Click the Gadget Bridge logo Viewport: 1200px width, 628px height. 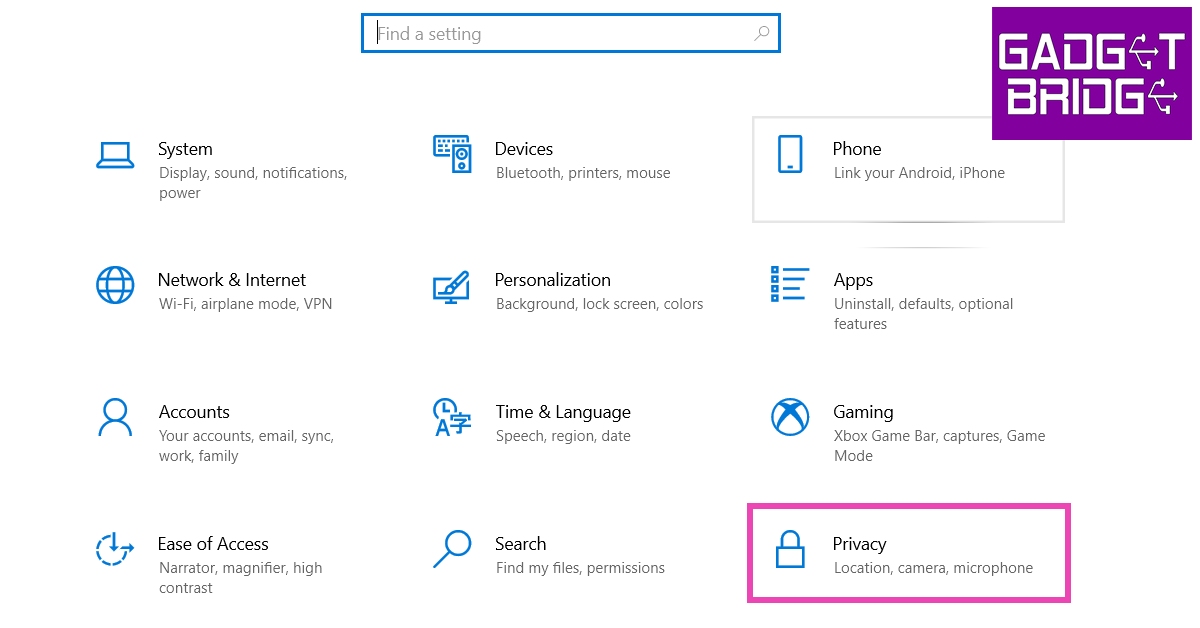(x=1091, y=73)
